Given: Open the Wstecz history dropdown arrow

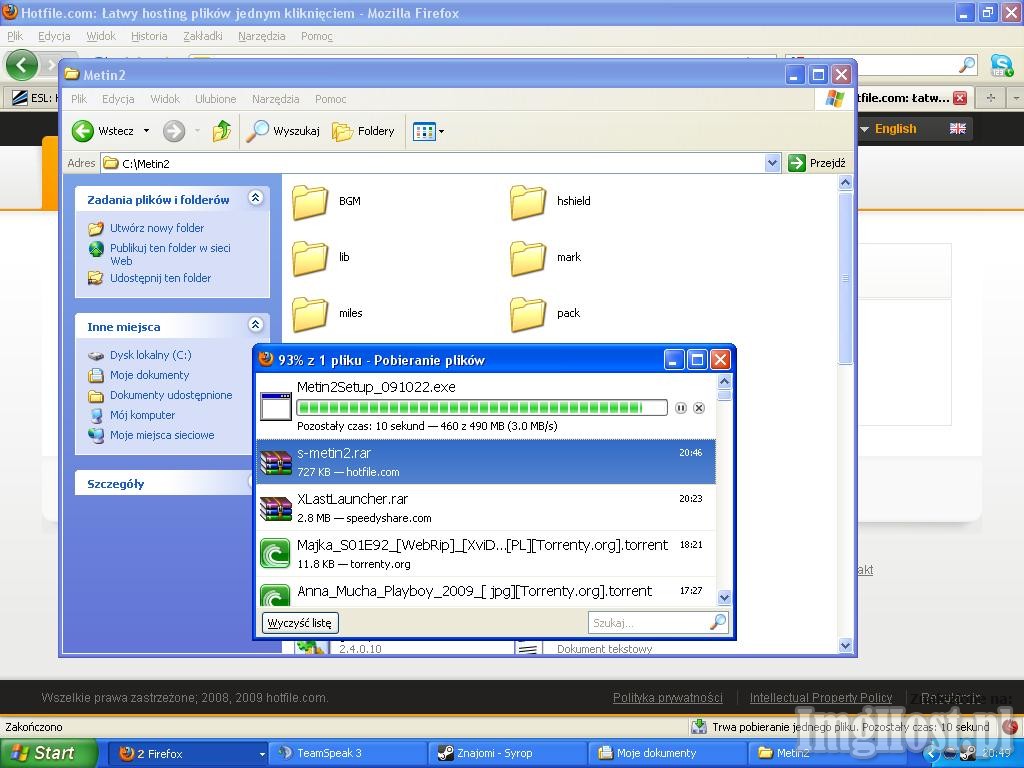Looking at the screenshot, I should (x=146, y=131).
